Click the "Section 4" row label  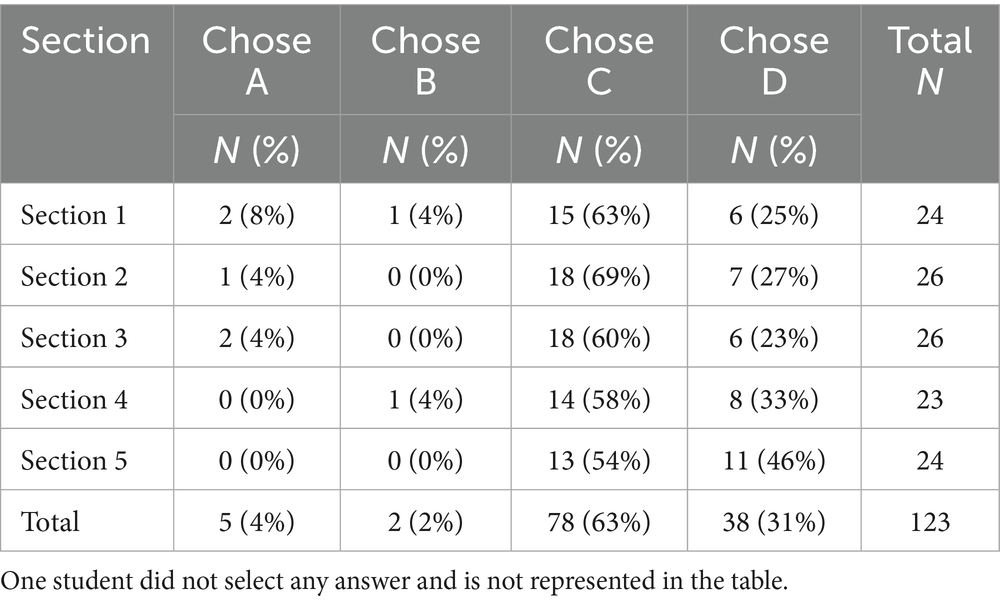pos(74,399)
